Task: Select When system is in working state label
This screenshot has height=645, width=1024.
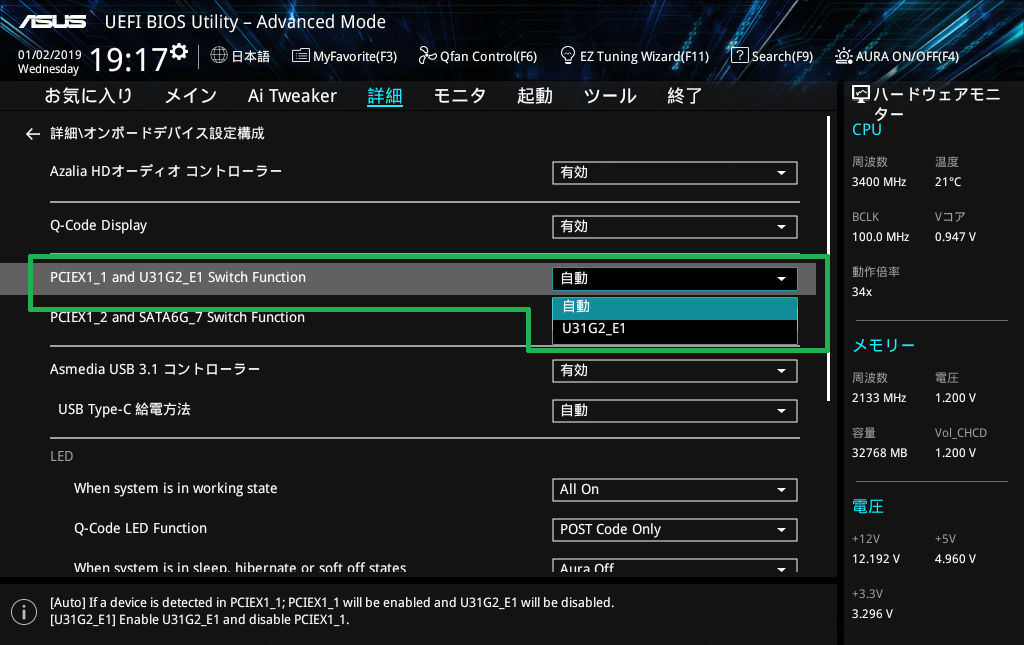Action: pyautogui.click(x=176, y=488)
